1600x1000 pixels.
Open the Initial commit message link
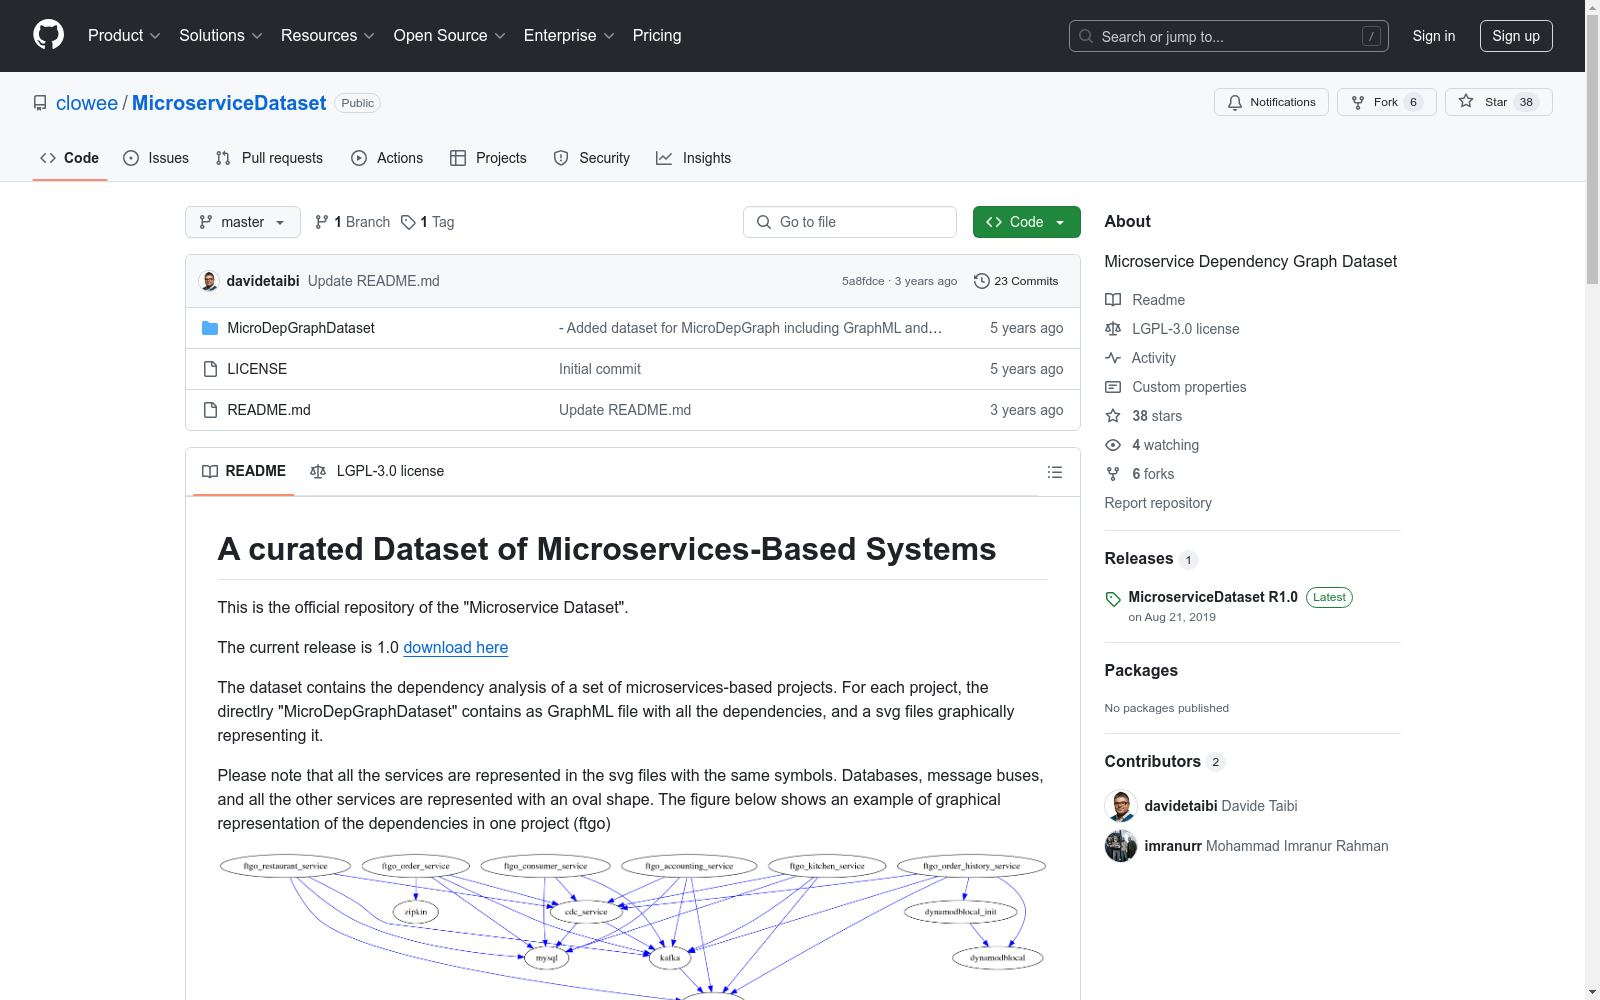click(x=600, y=369)
